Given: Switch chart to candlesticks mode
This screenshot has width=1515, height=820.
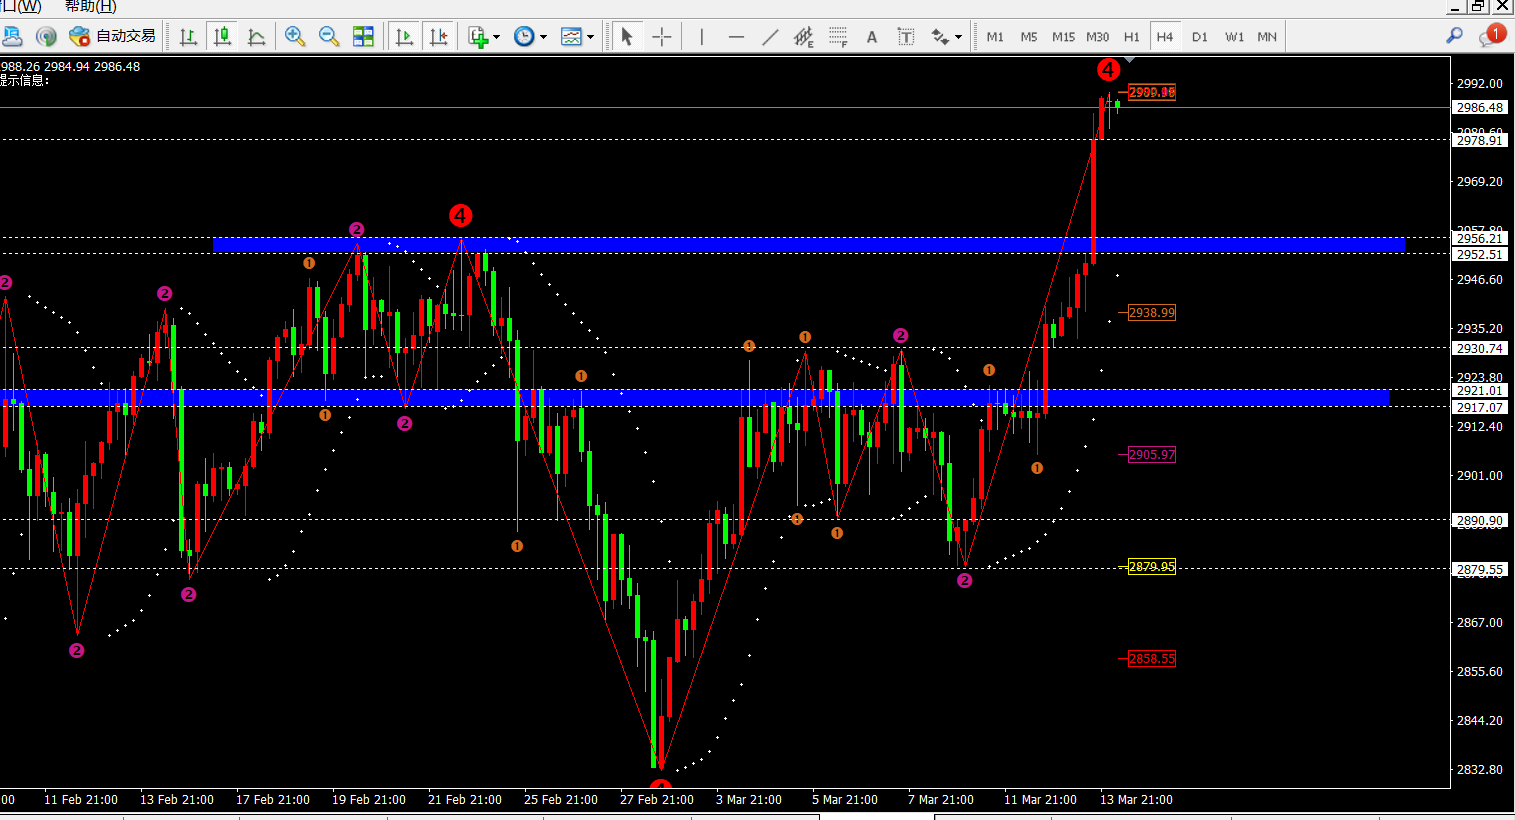Looking at the screenshot, I should 223,37.
